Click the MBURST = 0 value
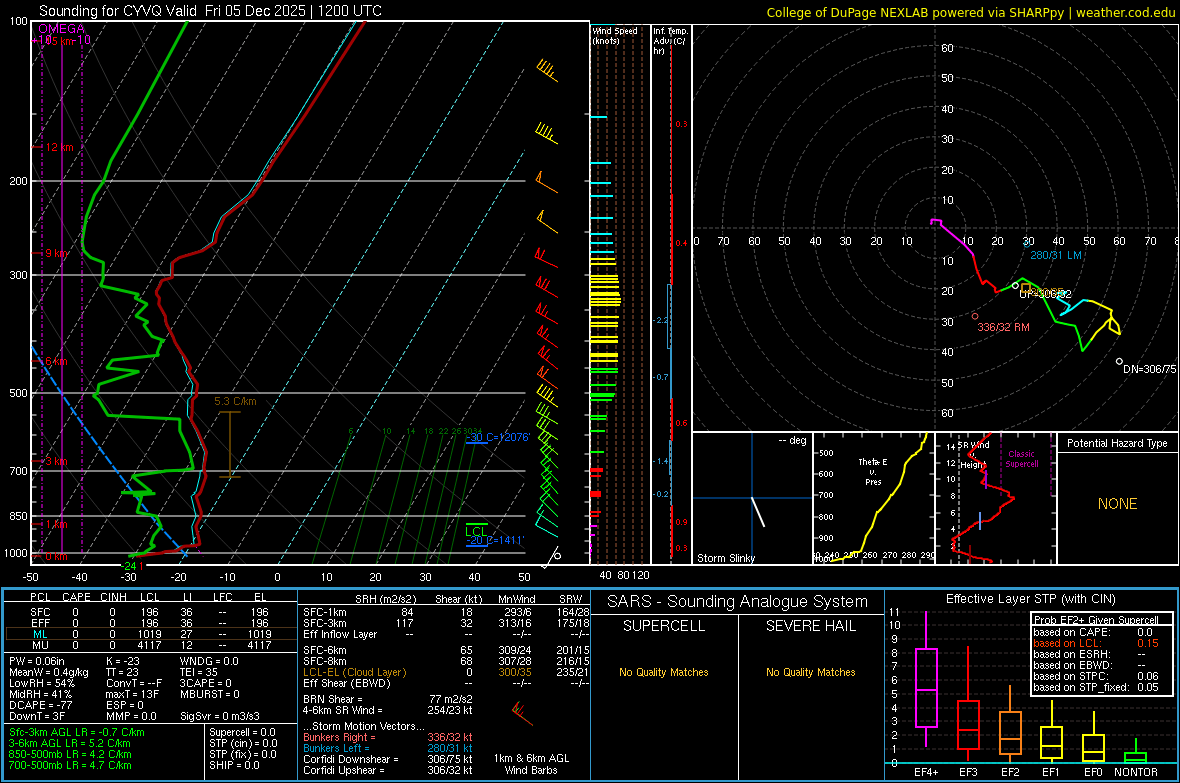The height and width of the screenshot is (783, 1180). (x=209, y=694)
